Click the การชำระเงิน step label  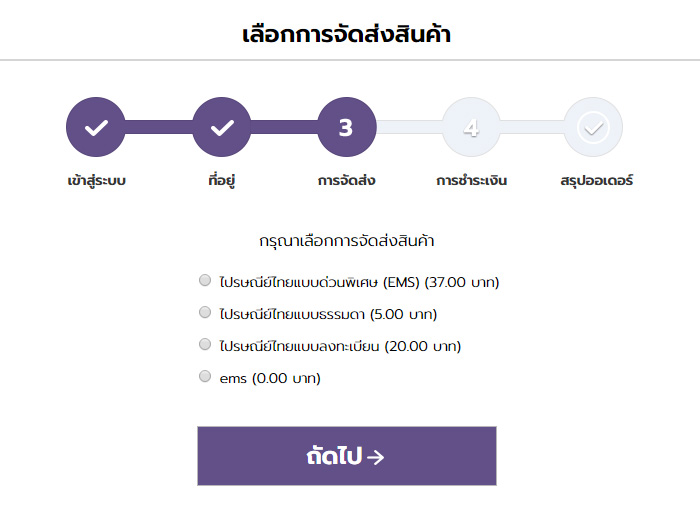click(471, 181)
